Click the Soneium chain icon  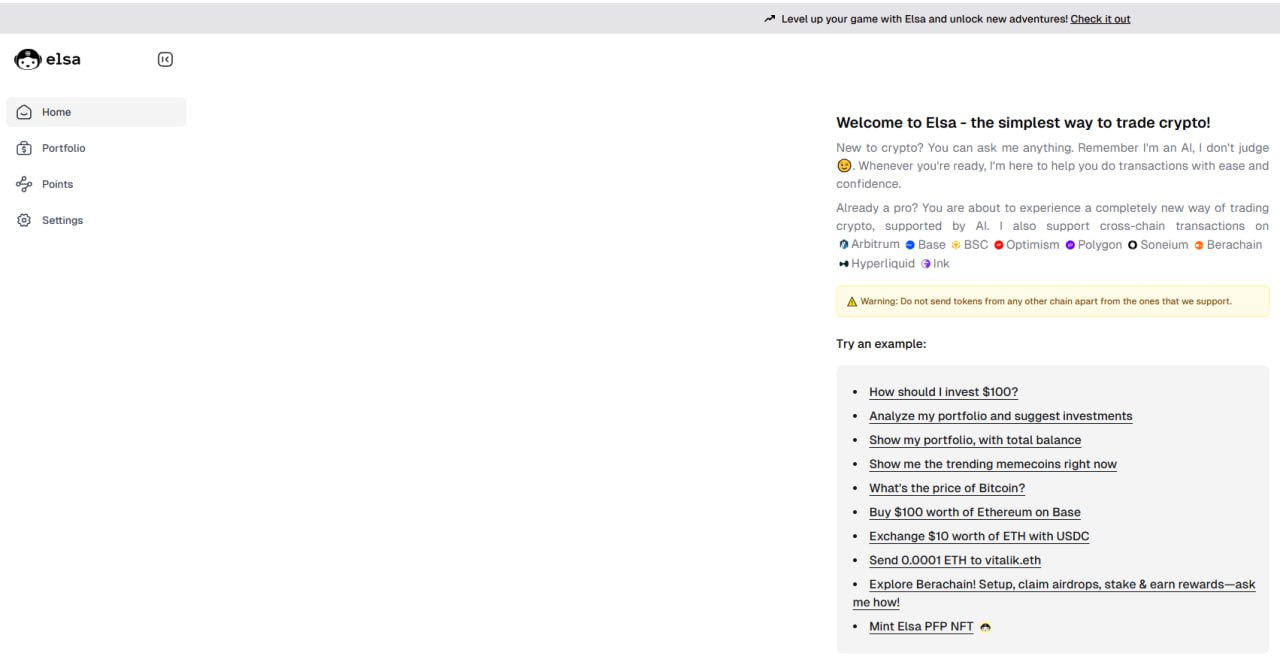[1132, 245]
